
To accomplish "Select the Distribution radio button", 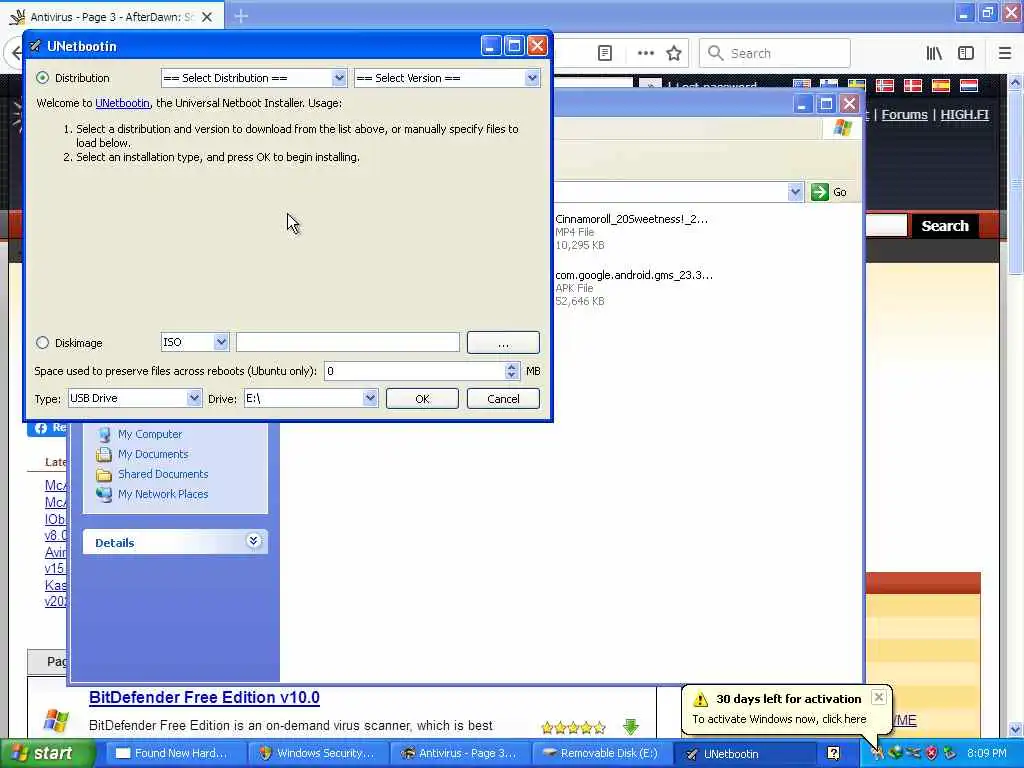I will [x=42, y=78].
